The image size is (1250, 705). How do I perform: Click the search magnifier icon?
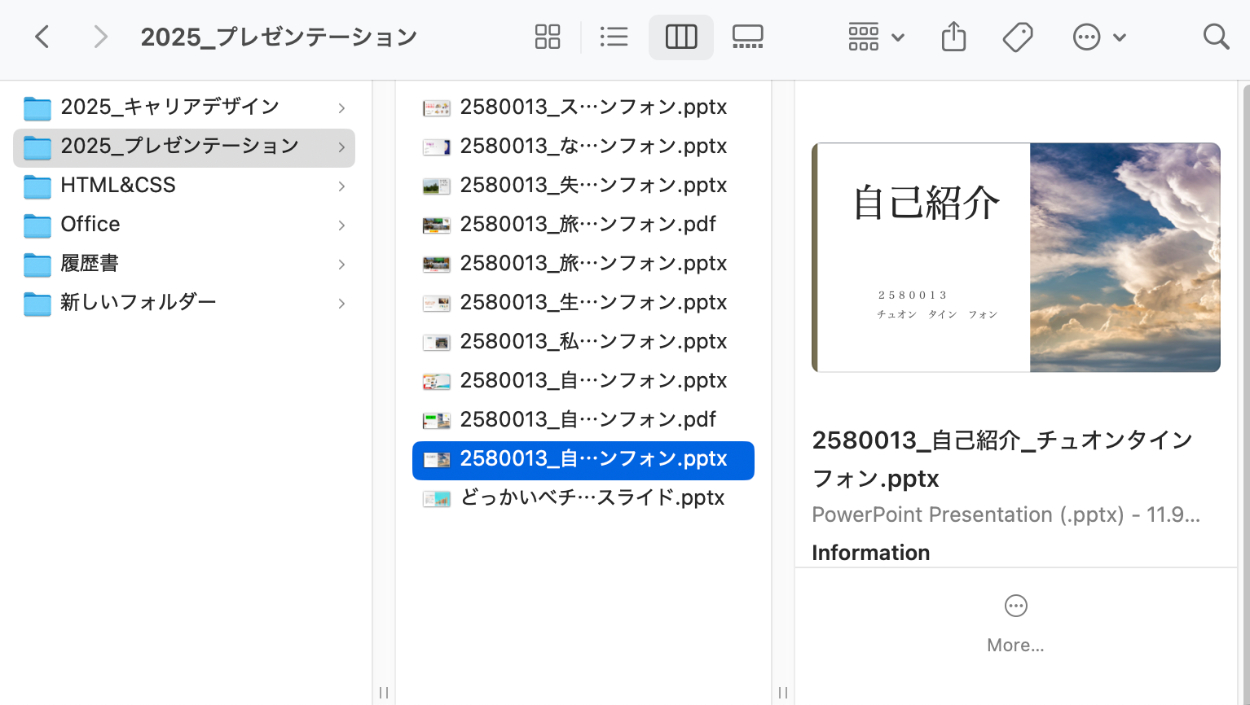1215,38
